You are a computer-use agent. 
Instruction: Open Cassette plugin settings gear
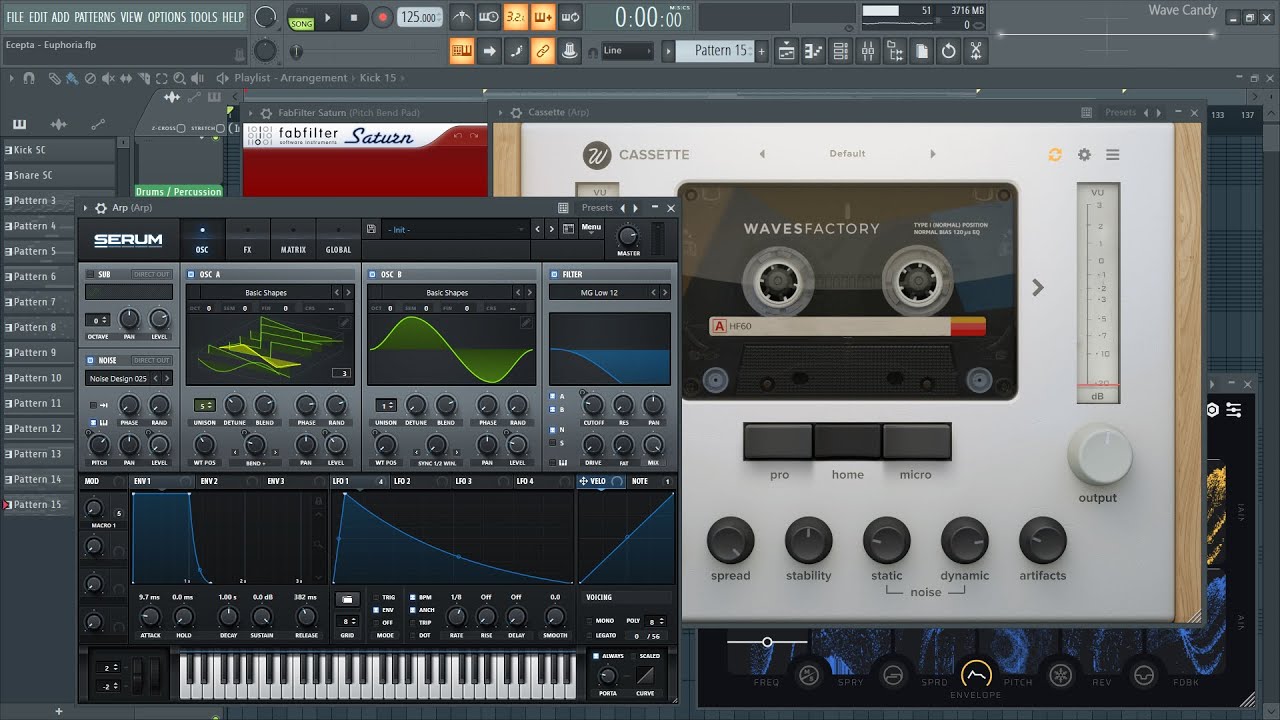pyautogui.click(x=1084, y=155)
